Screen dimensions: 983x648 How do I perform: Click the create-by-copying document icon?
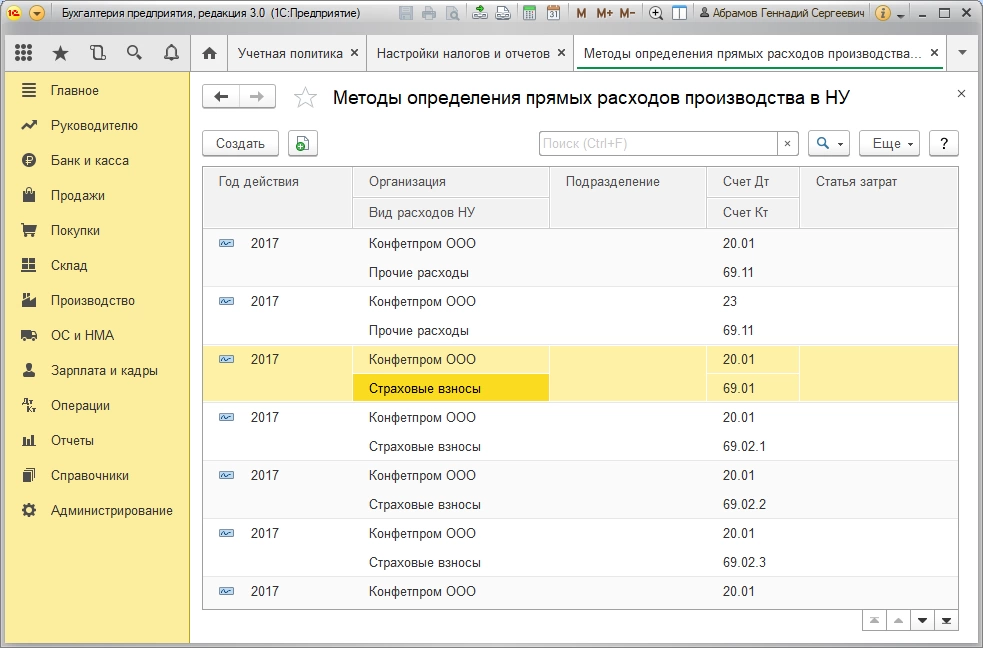[x=302, y=144]
